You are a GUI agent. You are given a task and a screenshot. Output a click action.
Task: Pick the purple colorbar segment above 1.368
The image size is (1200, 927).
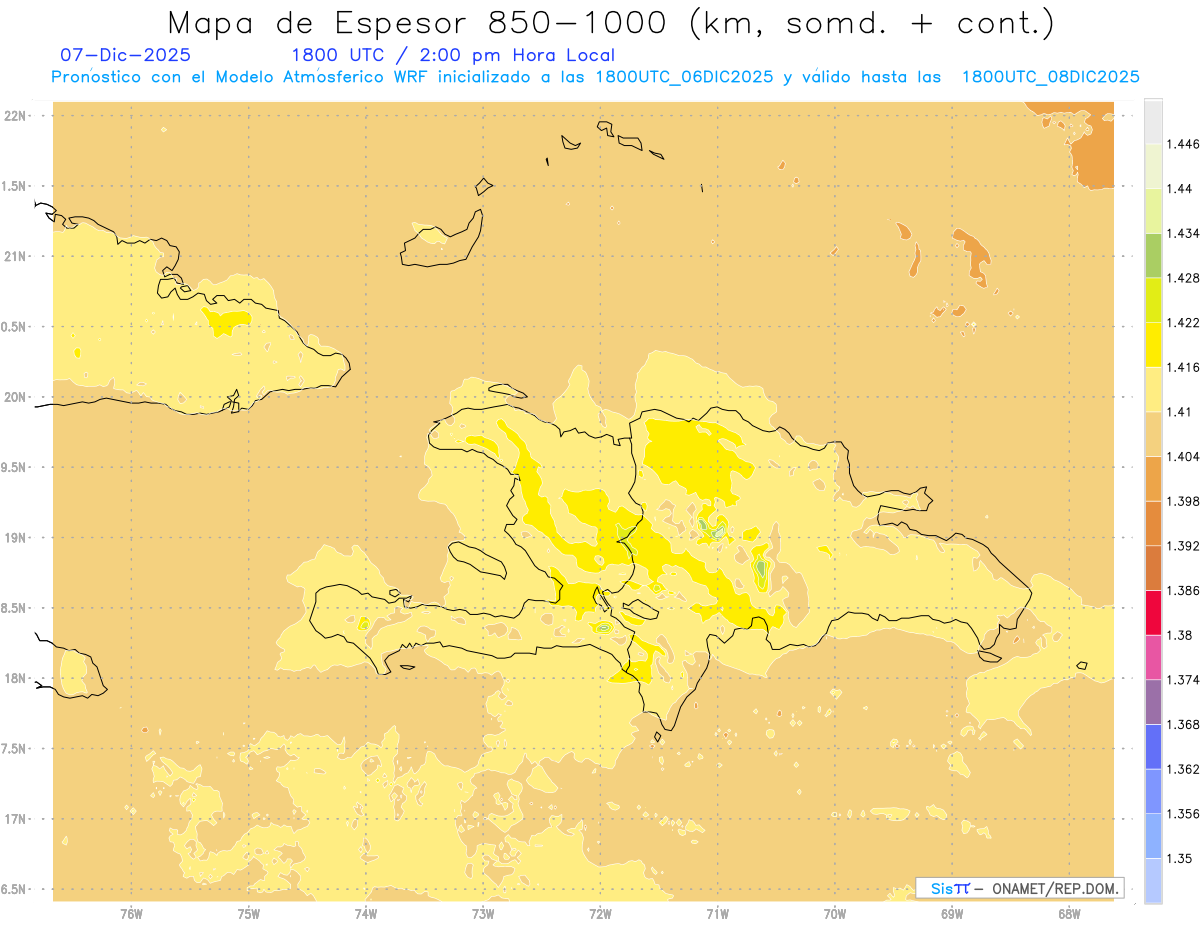(x=1153, y=701)
